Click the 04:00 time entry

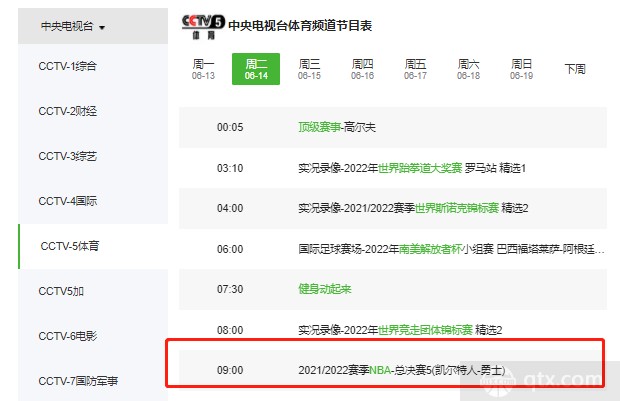[230, 208]
